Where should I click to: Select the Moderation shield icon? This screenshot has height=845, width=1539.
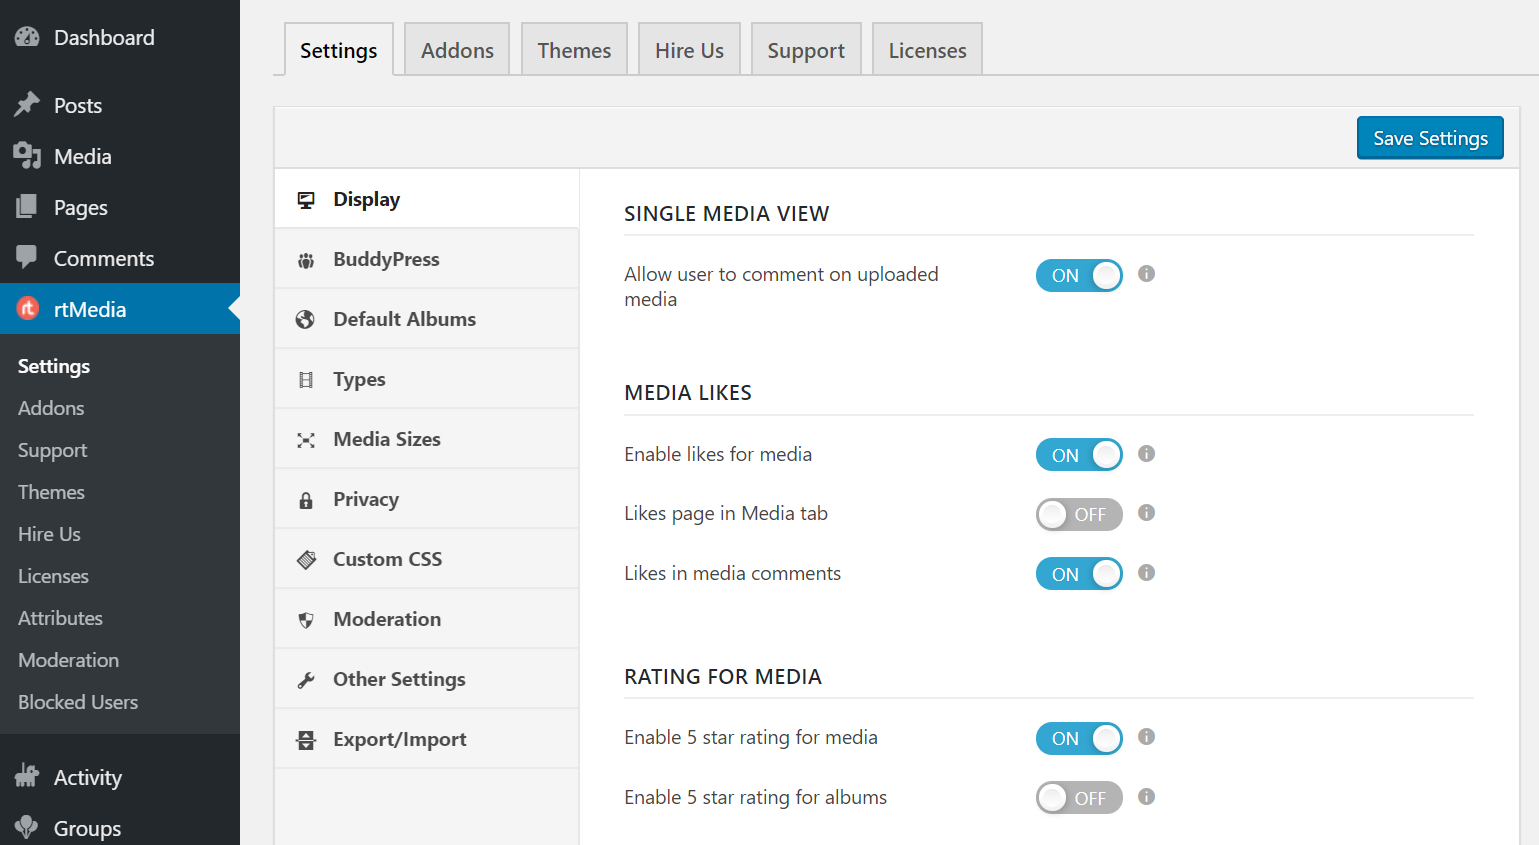click(305, 619)
